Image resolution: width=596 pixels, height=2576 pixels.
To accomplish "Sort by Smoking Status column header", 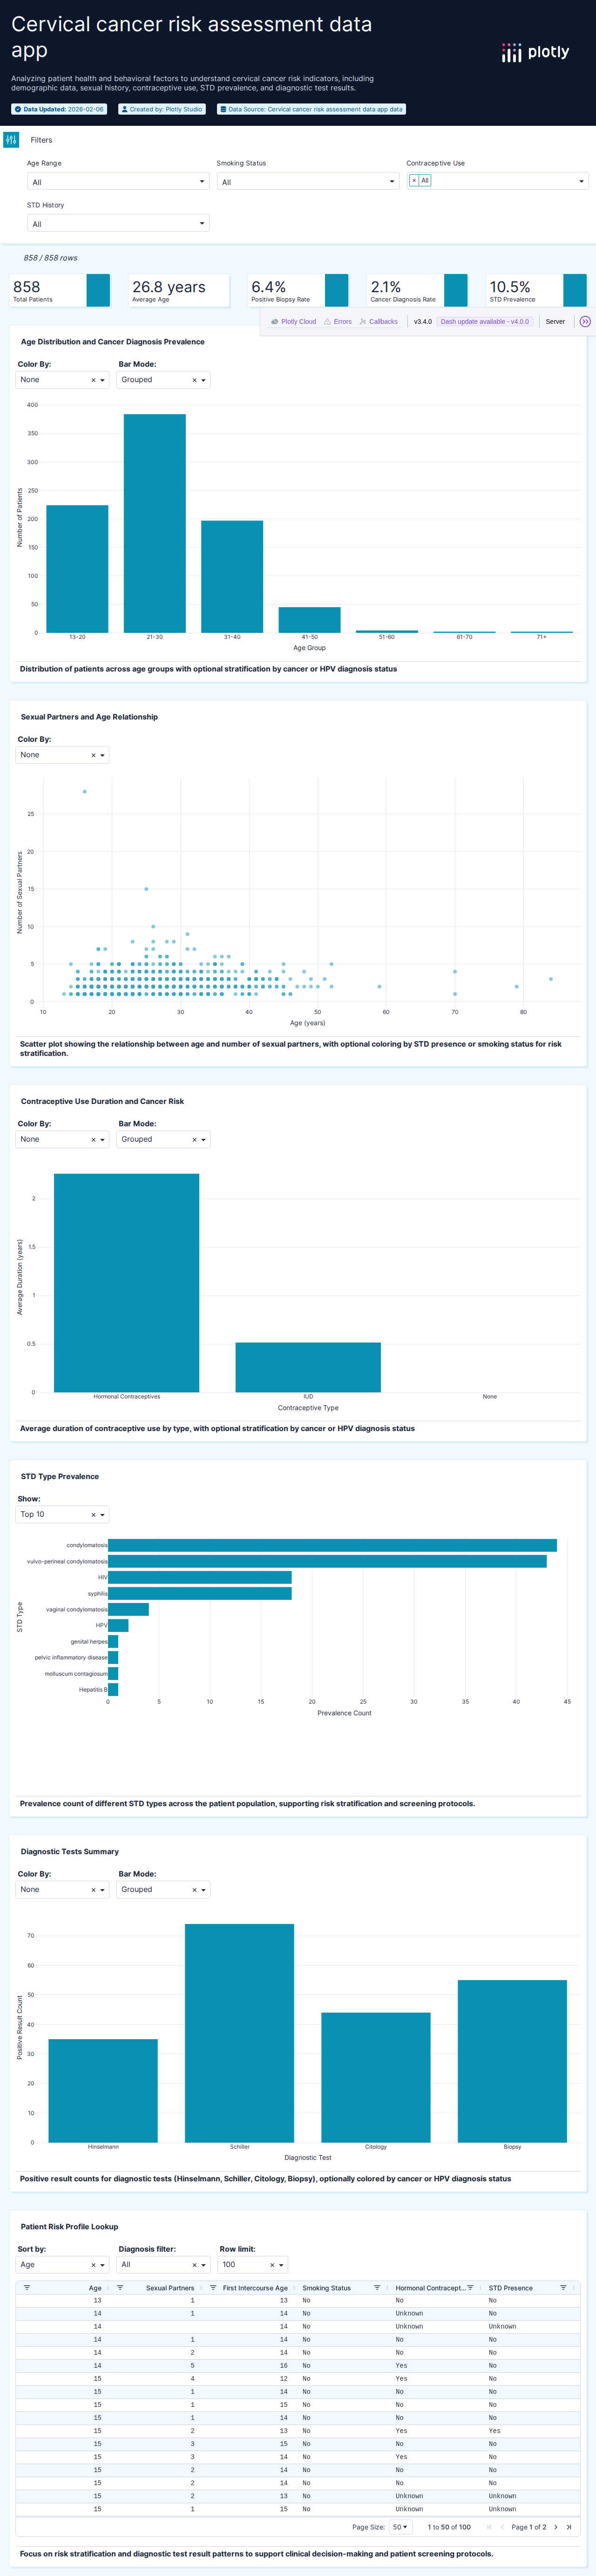I will [327, 2288].
